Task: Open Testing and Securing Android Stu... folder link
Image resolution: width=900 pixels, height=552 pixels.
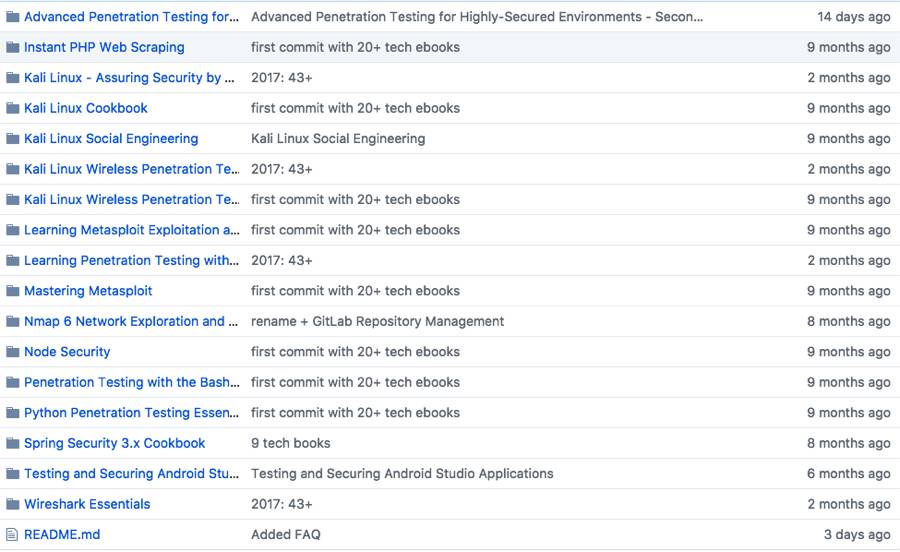Action: click(x=131, y=473)
